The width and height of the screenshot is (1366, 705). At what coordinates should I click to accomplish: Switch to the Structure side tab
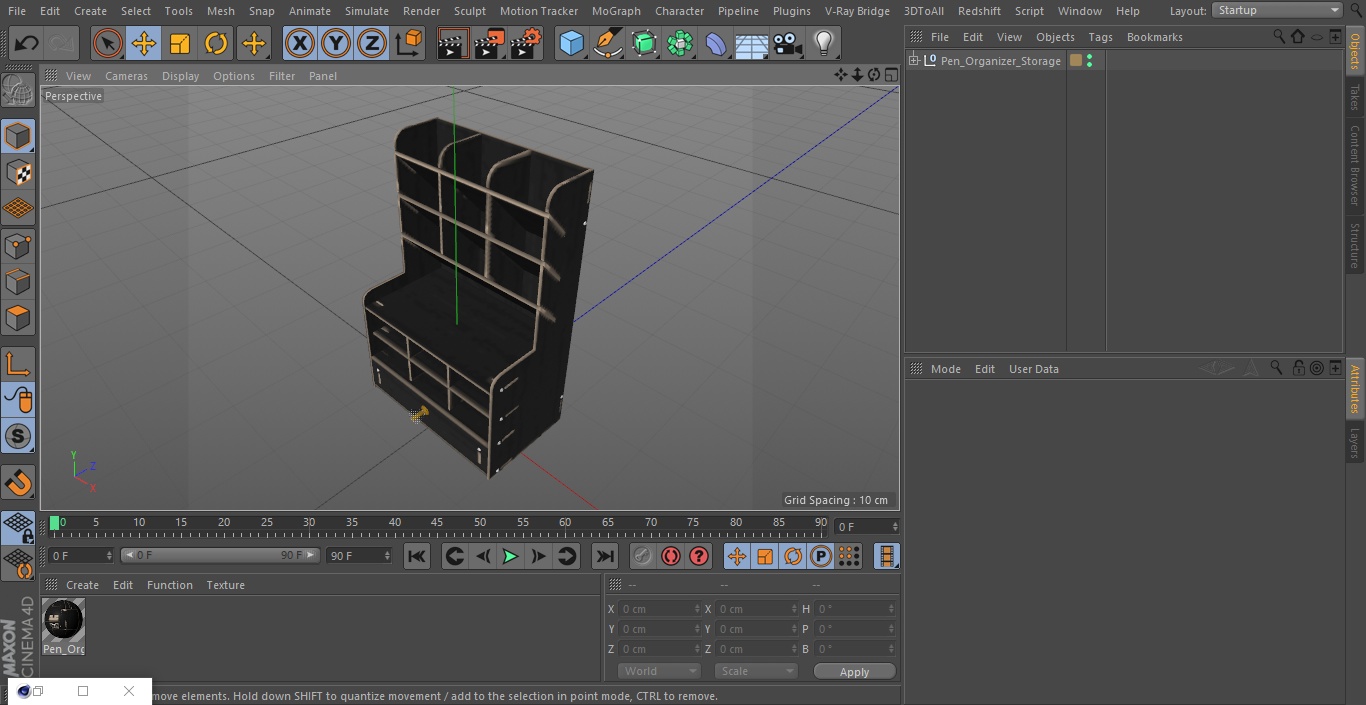pyautogui.click(x=1355, y=245)
